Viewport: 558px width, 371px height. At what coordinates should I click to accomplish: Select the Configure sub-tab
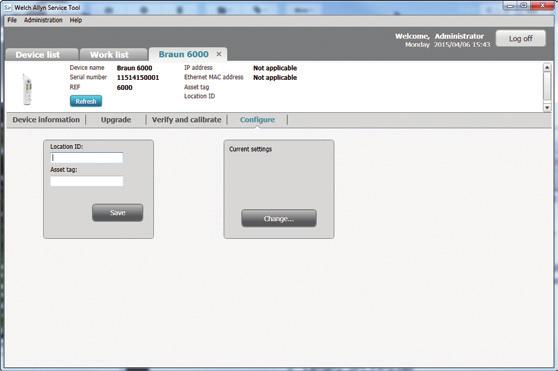tap(257, 120)
